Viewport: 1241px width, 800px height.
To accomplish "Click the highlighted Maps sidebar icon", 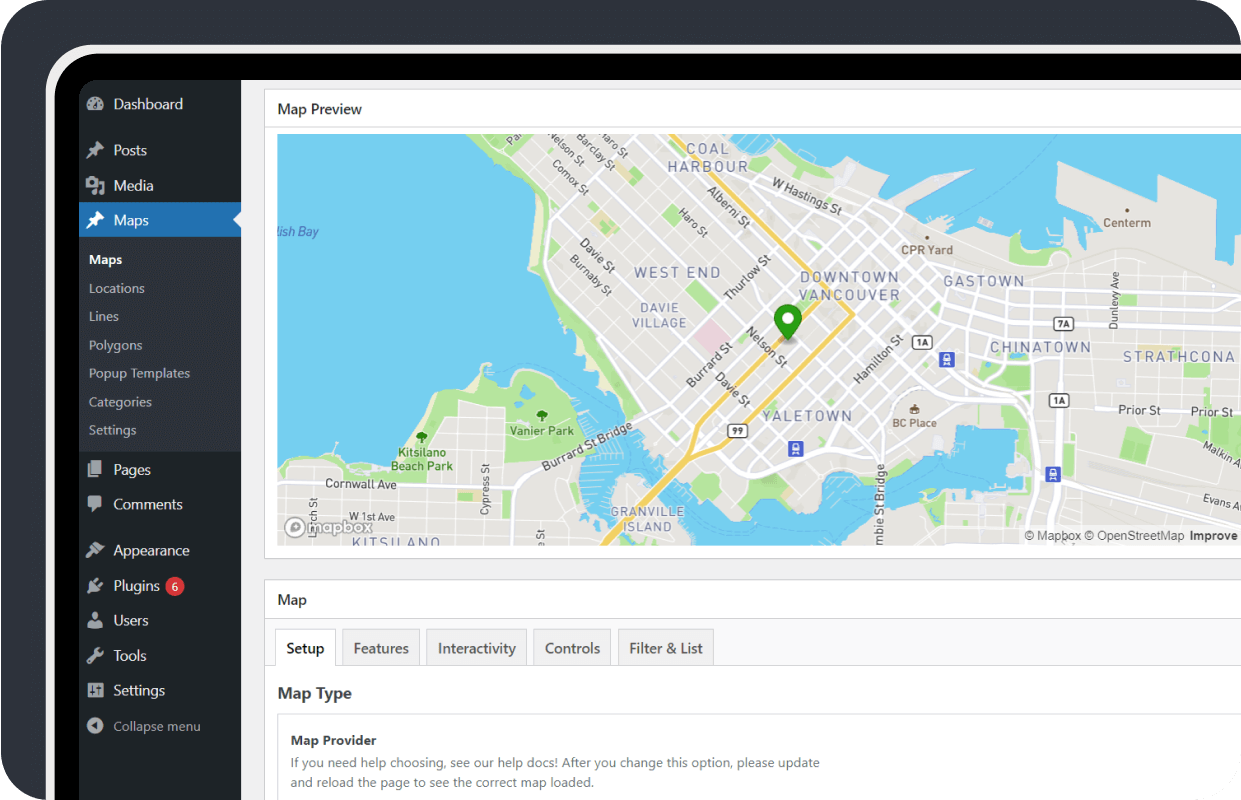I will 95,219.
